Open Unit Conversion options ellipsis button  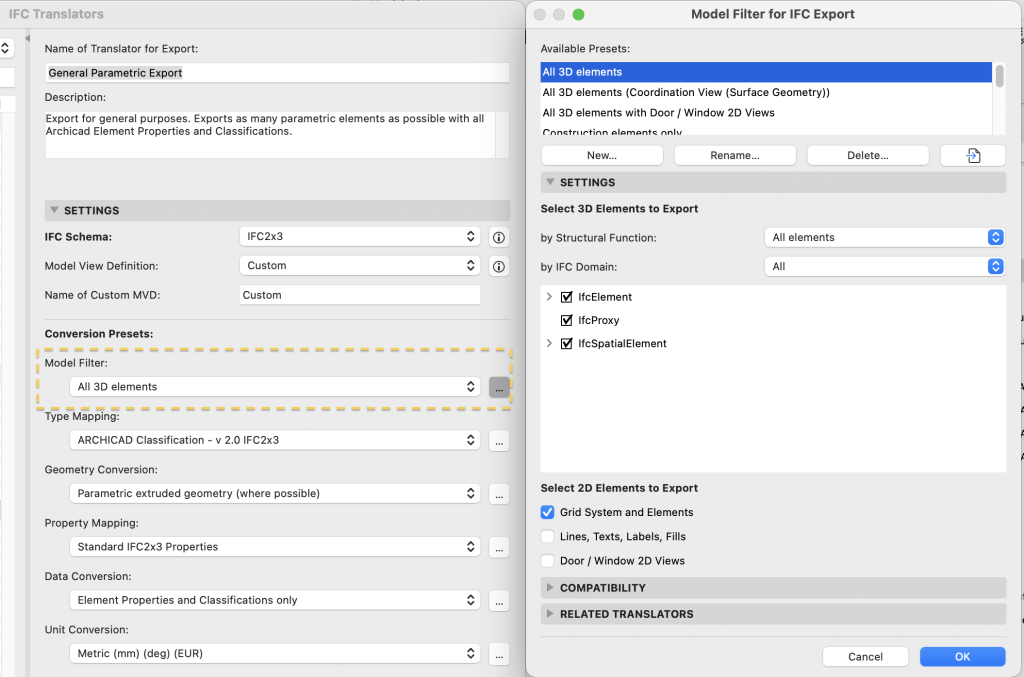pyautogui.click(x=499, y=653)
